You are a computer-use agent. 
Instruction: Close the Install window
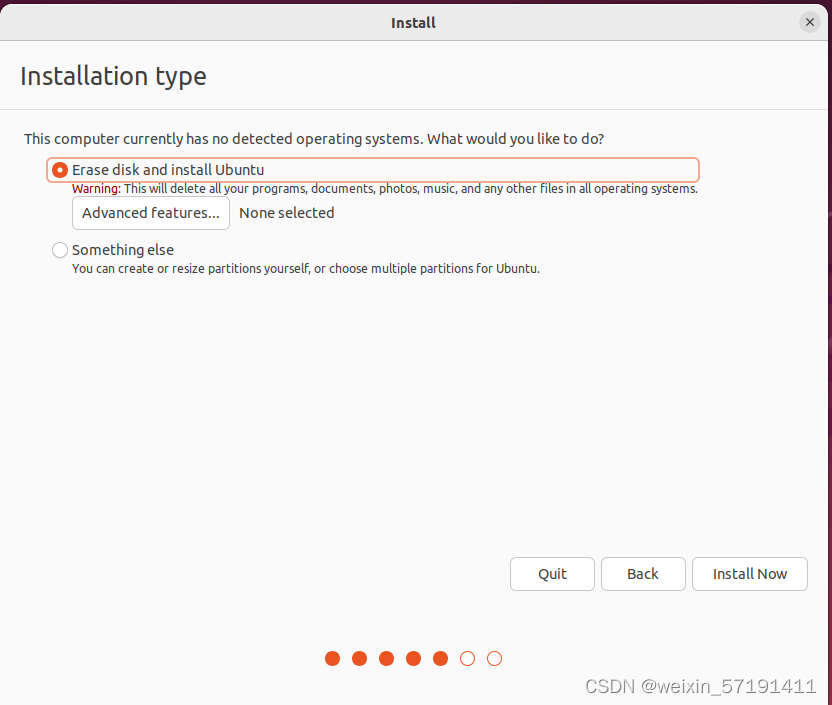[809, 22]
